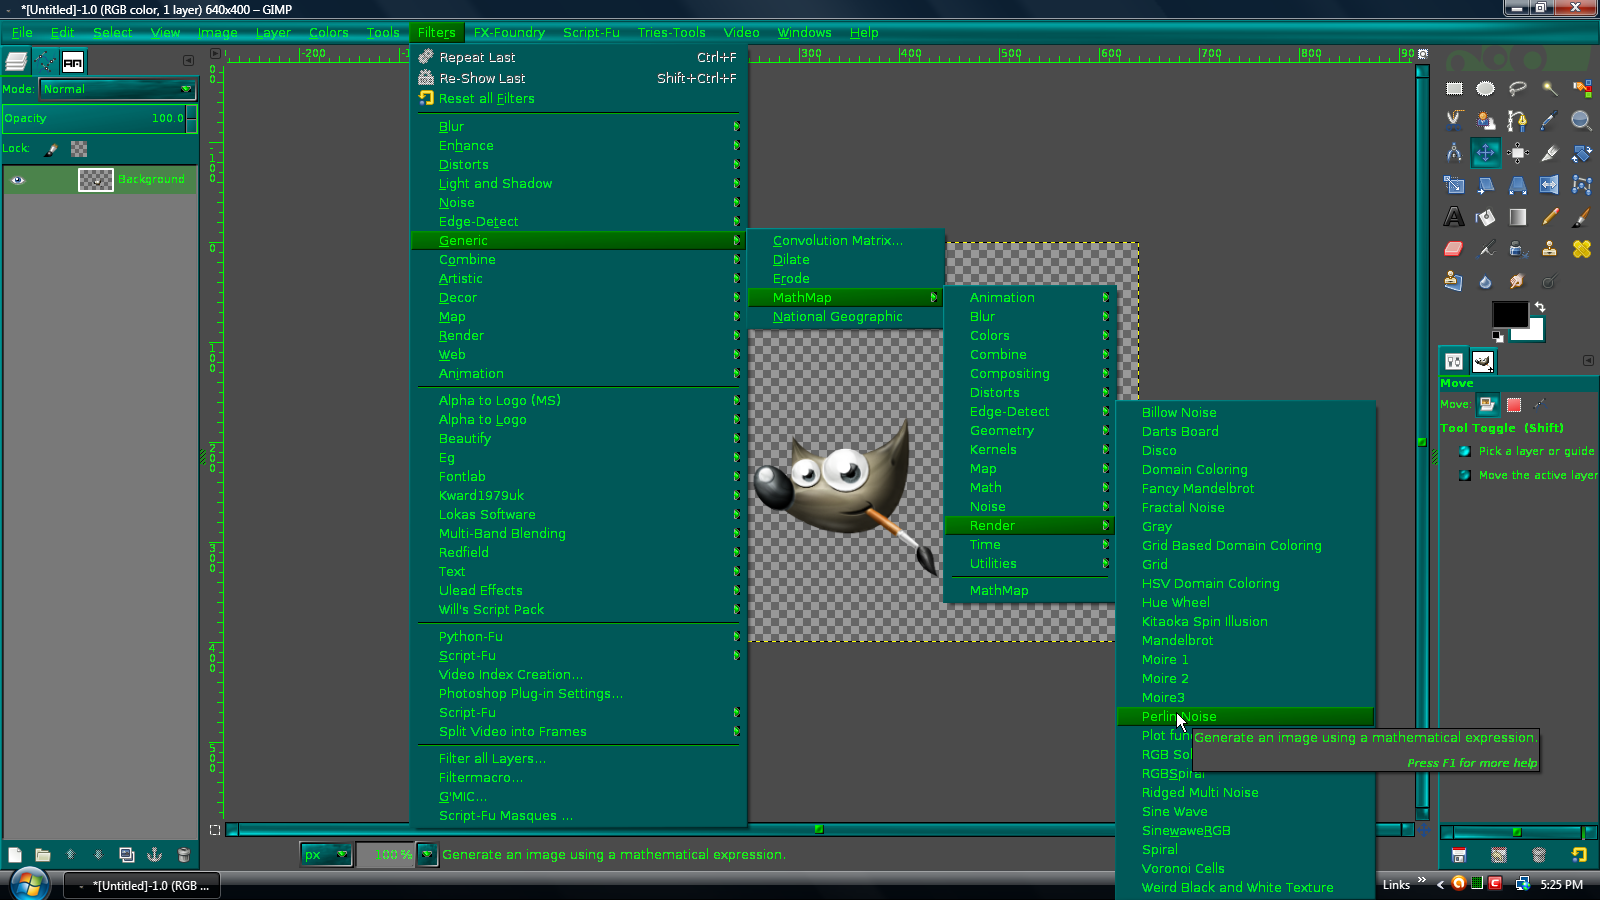Select the Crop tool
Image resolution: width=1600 pixels, height=900 pixels.
point(1550,153)
